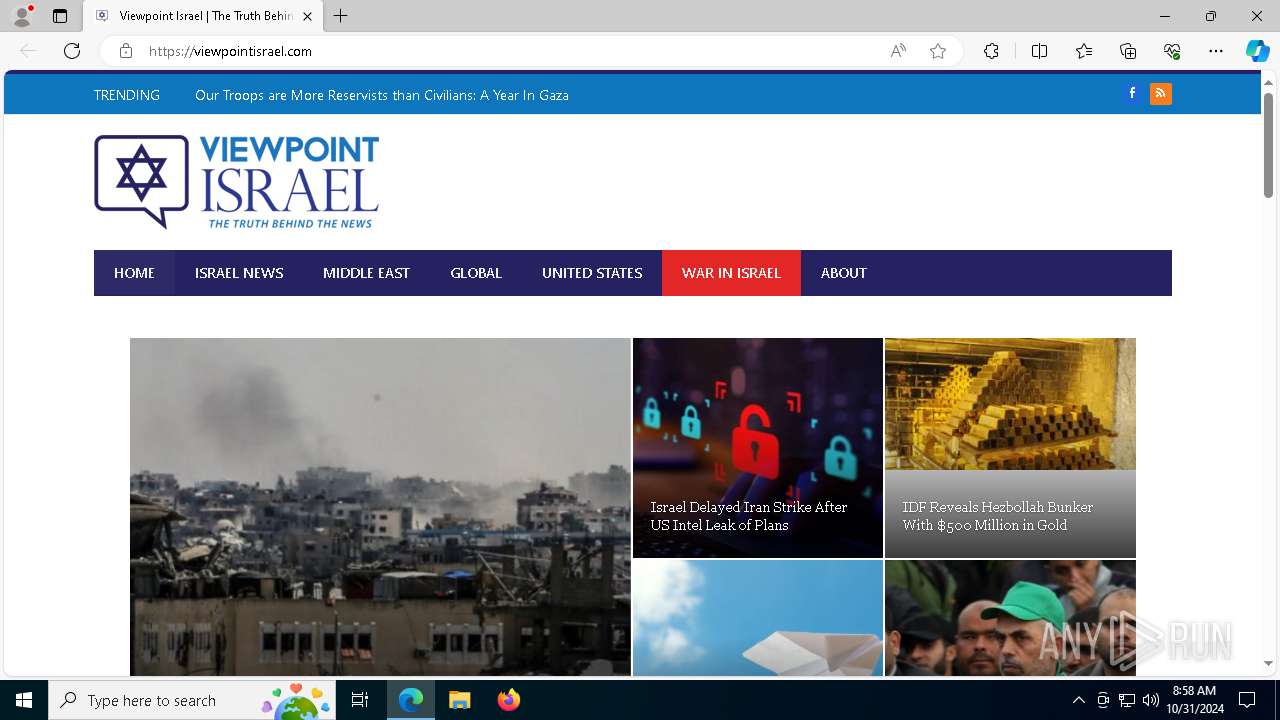Open the Copilot sidebar
1280x720 pixels.
[1257, 51]
